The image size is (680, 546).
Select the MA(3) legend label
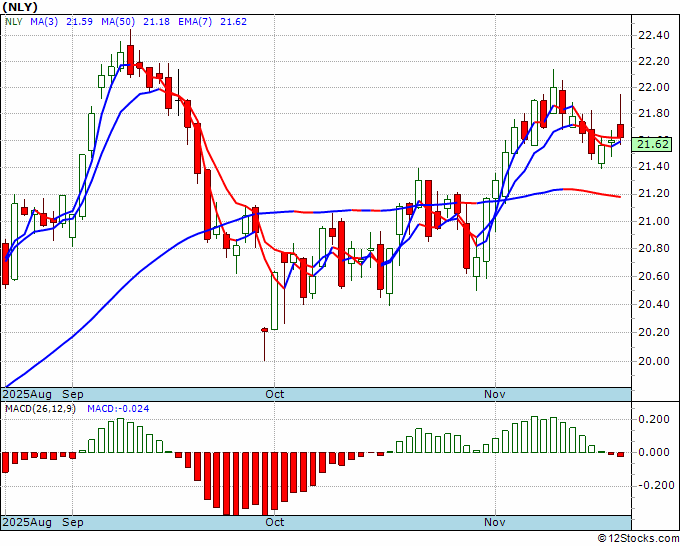click(44, 21)
